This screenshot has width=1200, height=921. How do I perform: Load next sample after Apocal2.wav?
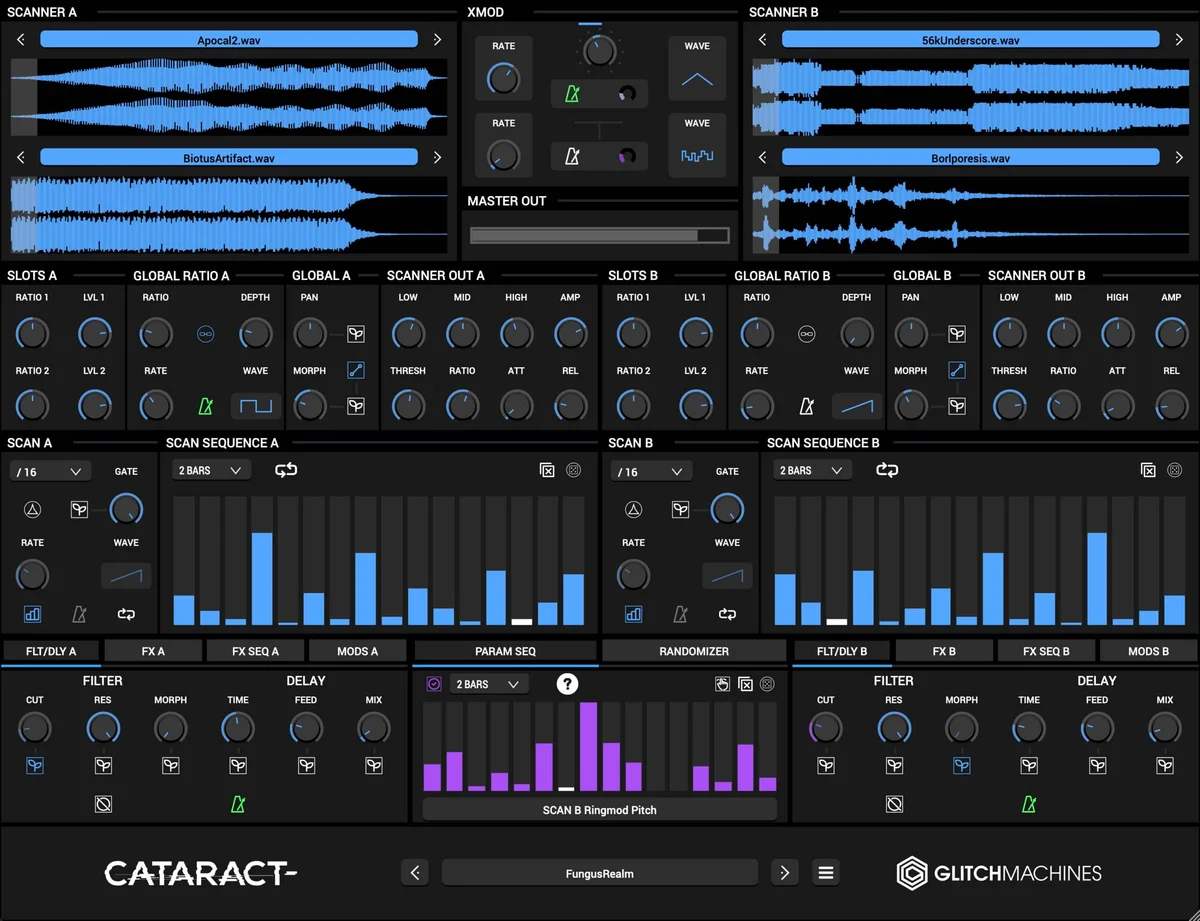[437, 40]
